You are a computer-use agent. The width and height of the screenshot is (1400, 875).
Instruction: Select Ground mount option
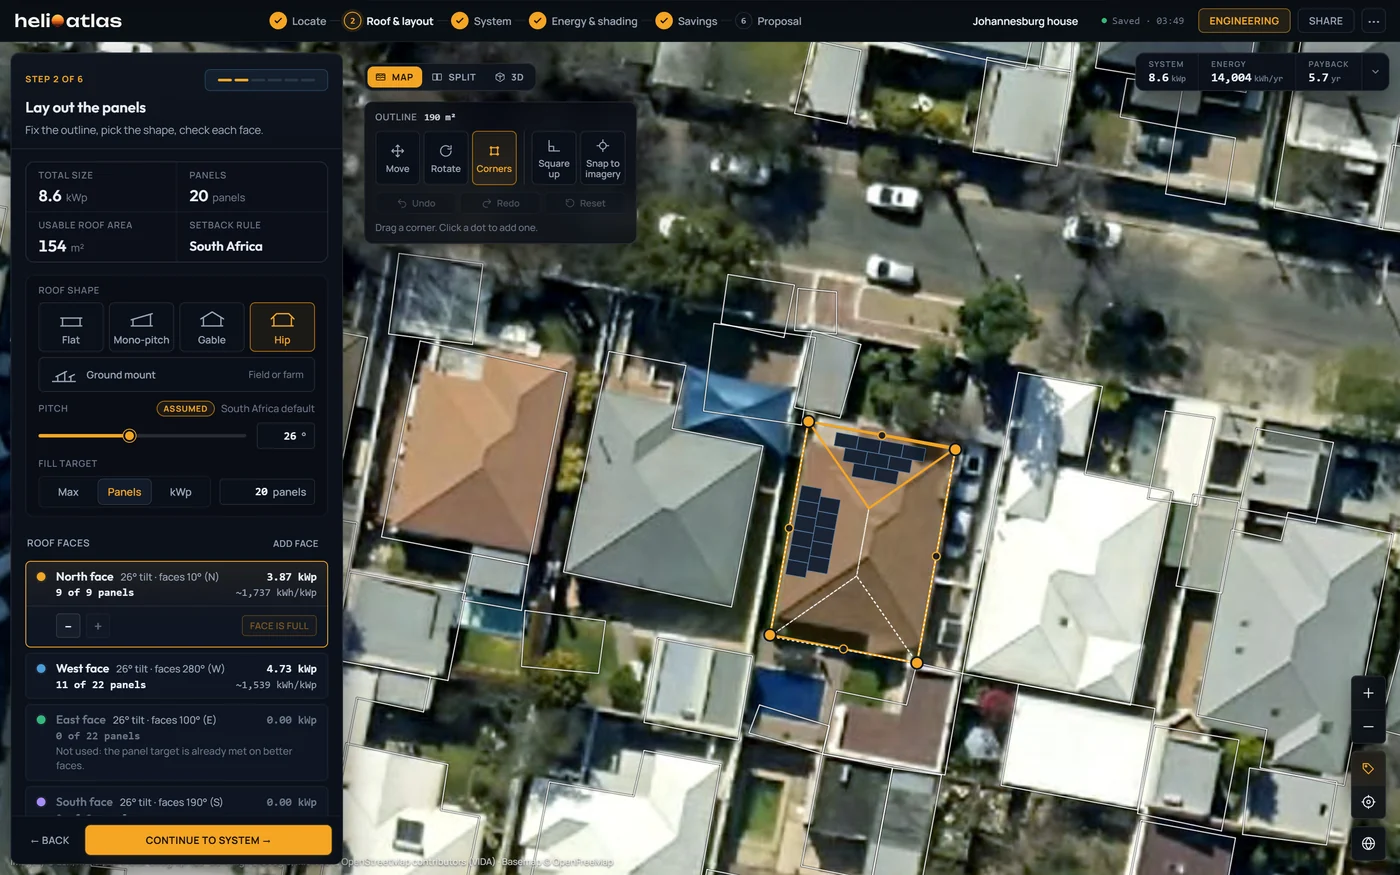pyautogui.click(x=177, y=375)
